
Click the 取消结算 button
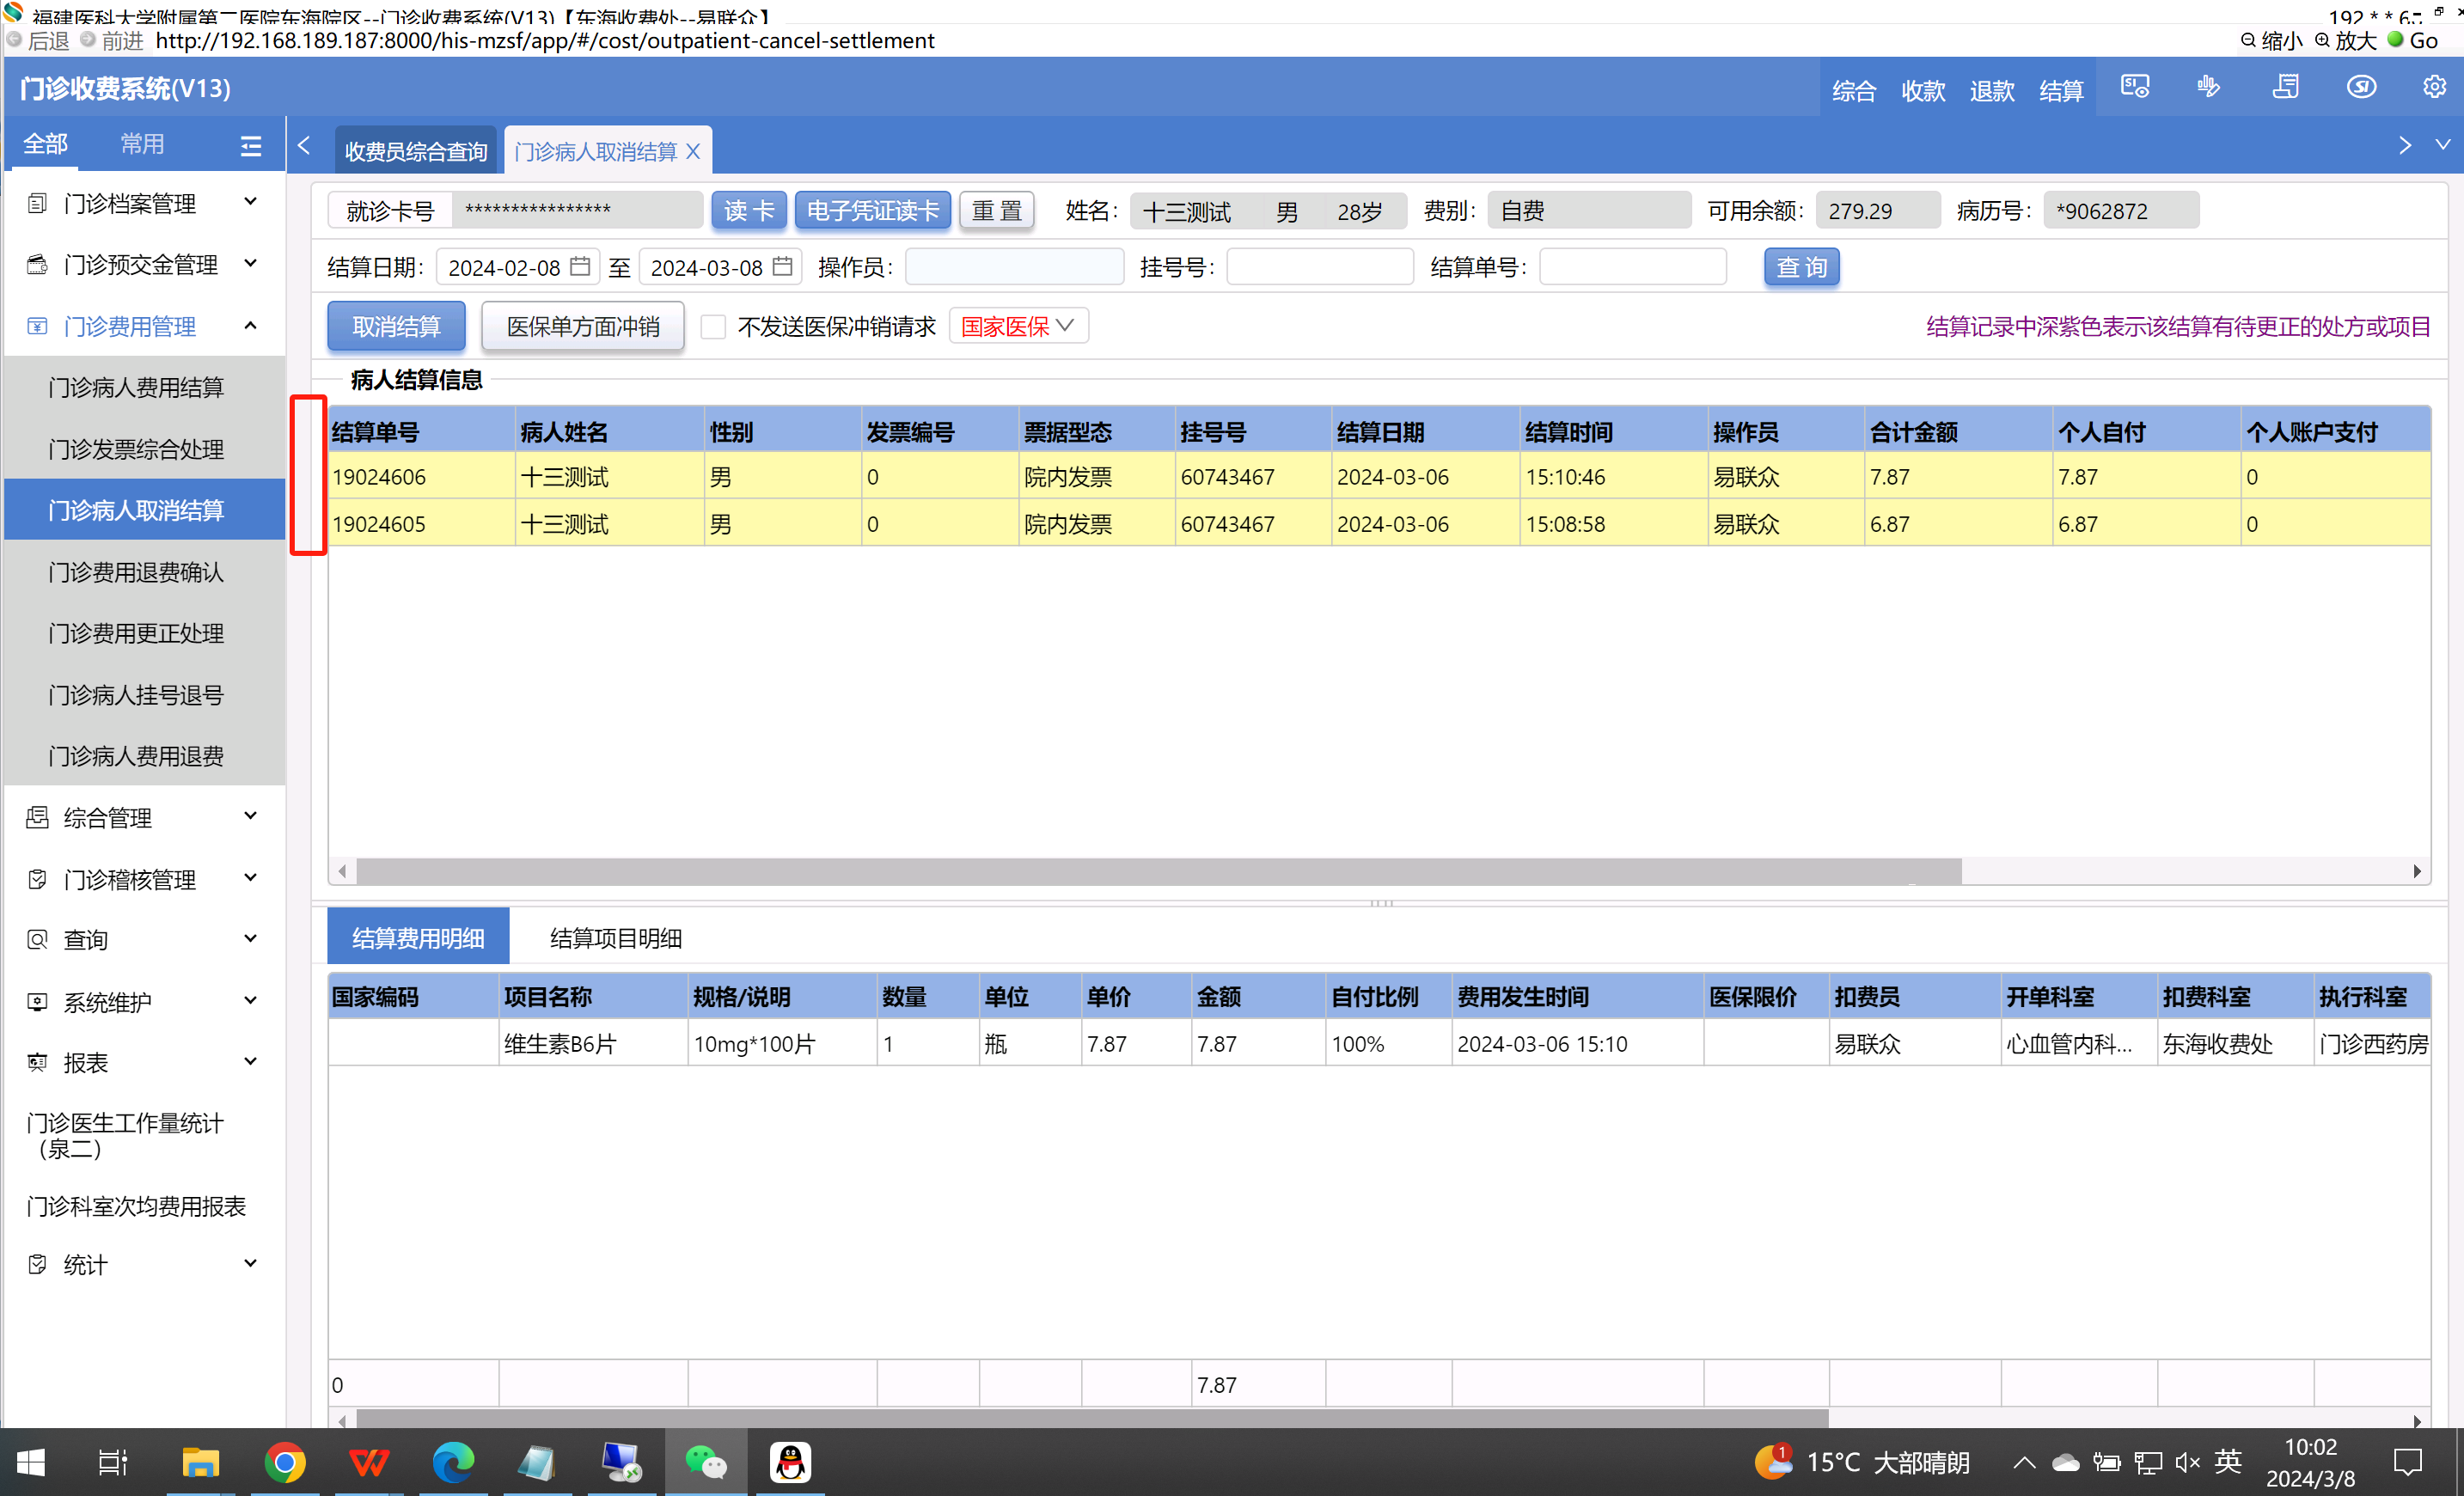[x=396, y=327]
